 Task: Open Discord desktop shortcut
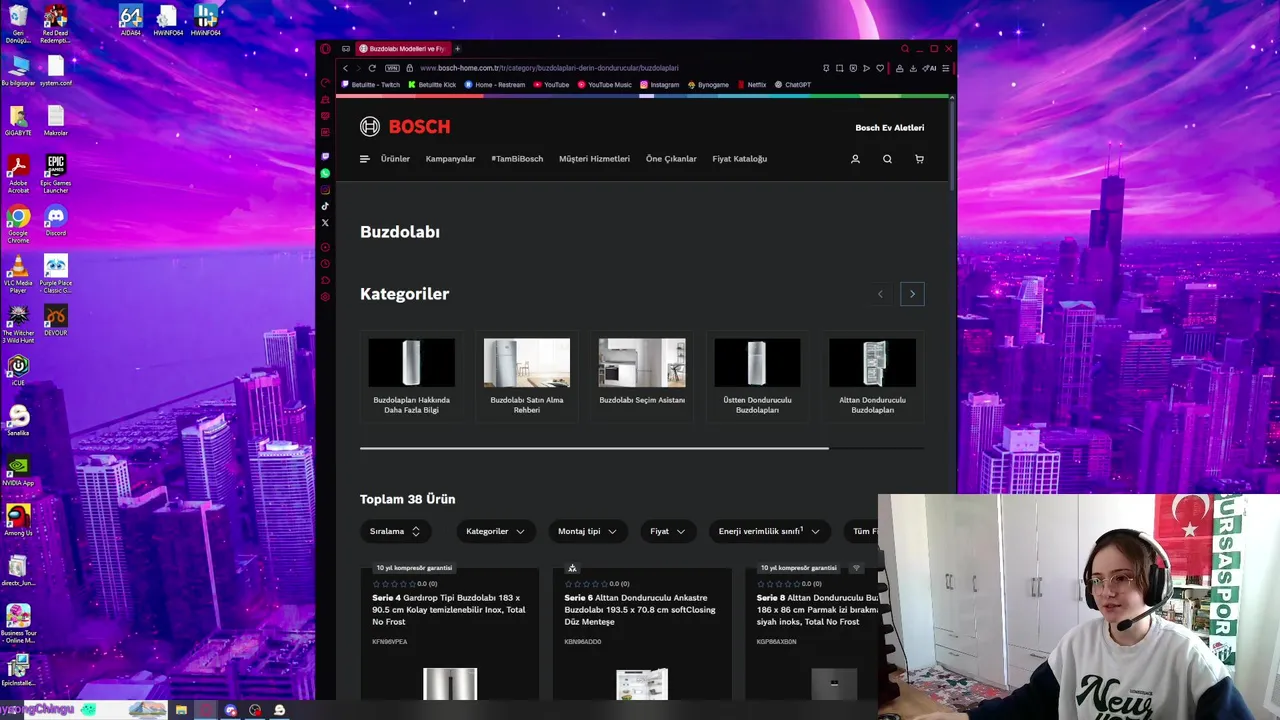(56, 222)
